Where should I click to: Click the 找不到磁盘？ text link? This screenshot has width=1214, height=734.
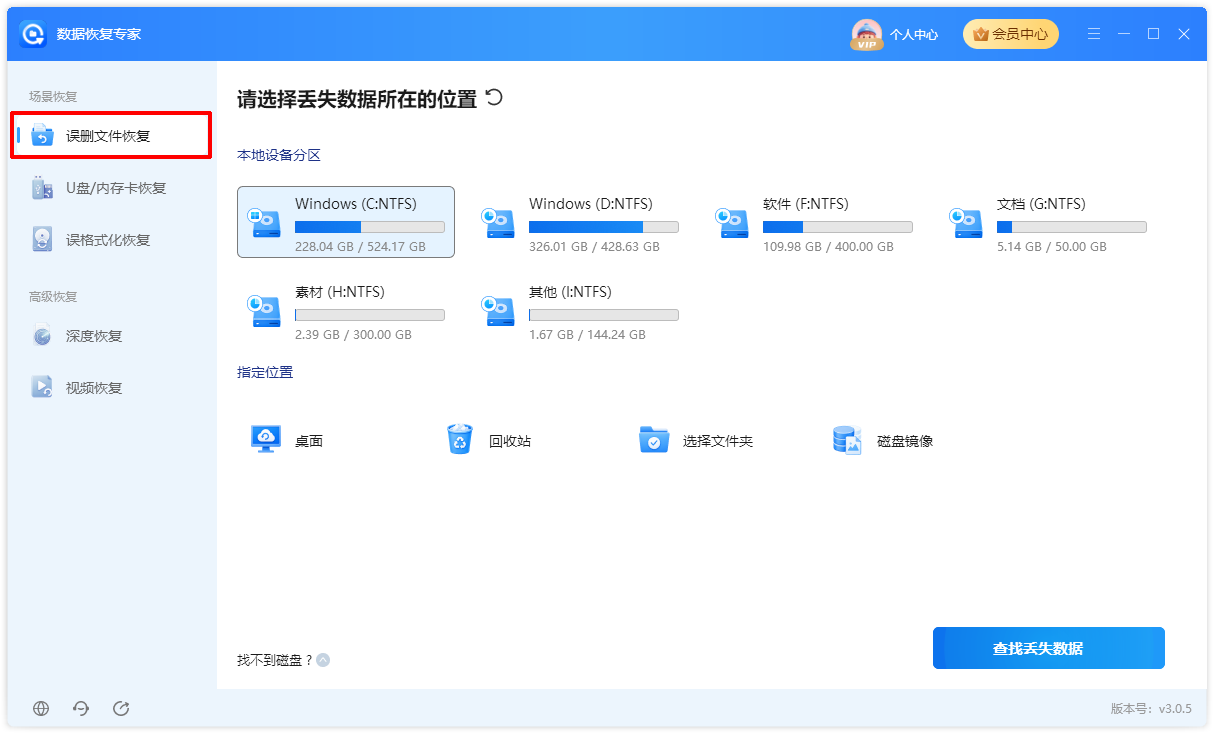tap(274, 660)
